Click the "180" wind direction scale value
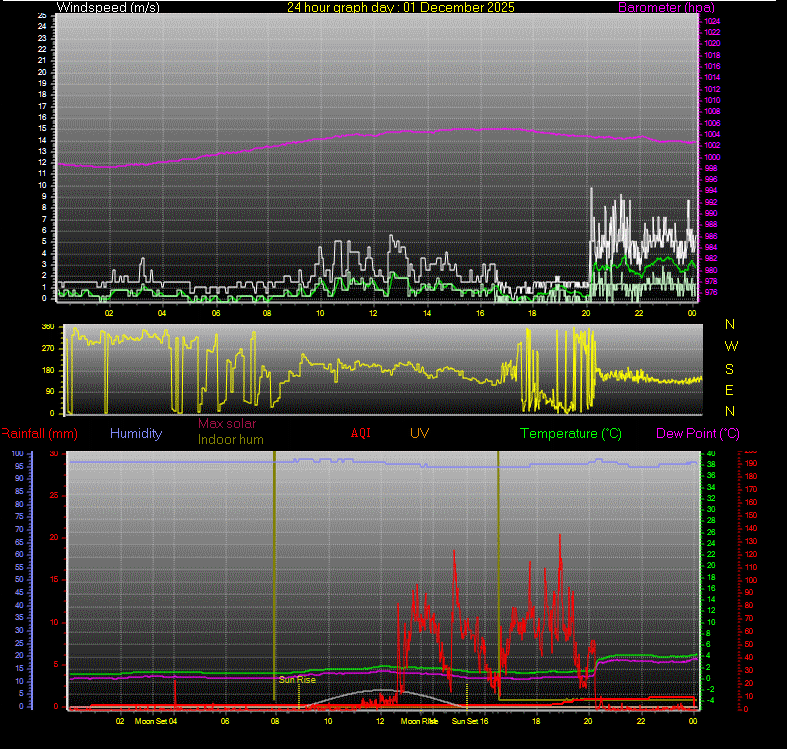The width and height of the screenshot is (787, 749). tap(48, 370)
